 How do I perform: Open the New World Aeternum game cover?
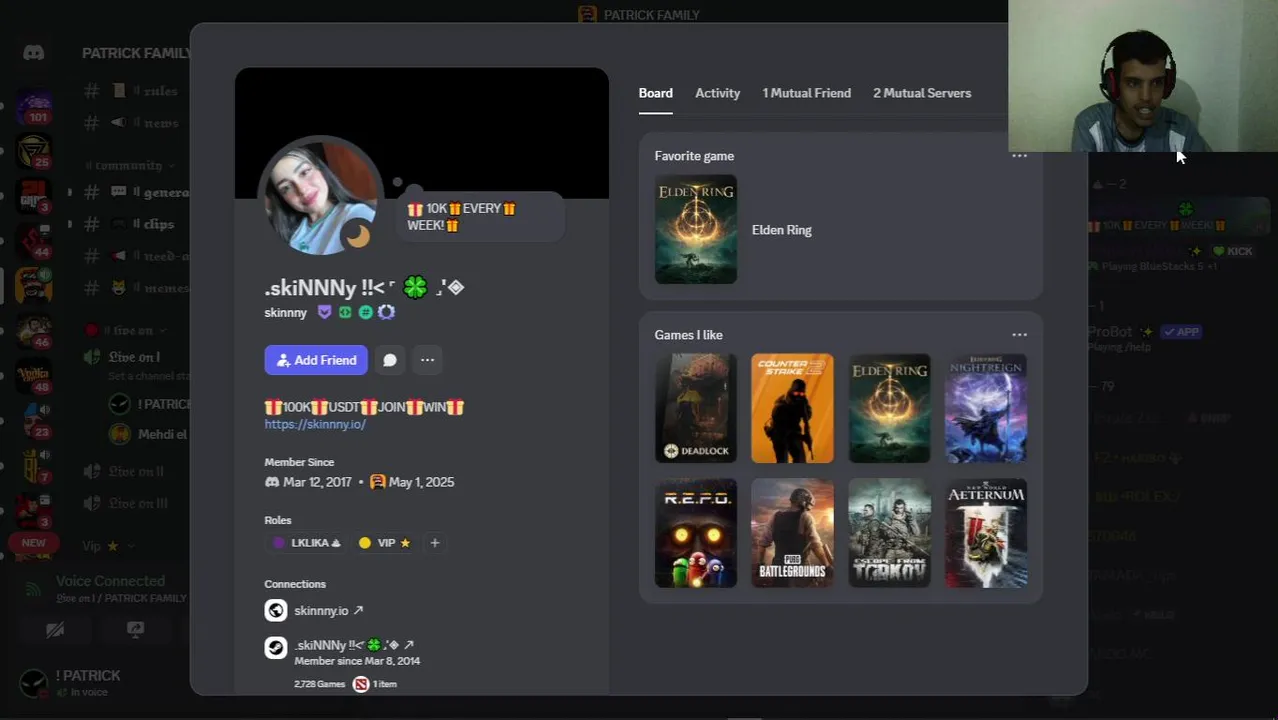pyautogui.click(x=986, y=533)
